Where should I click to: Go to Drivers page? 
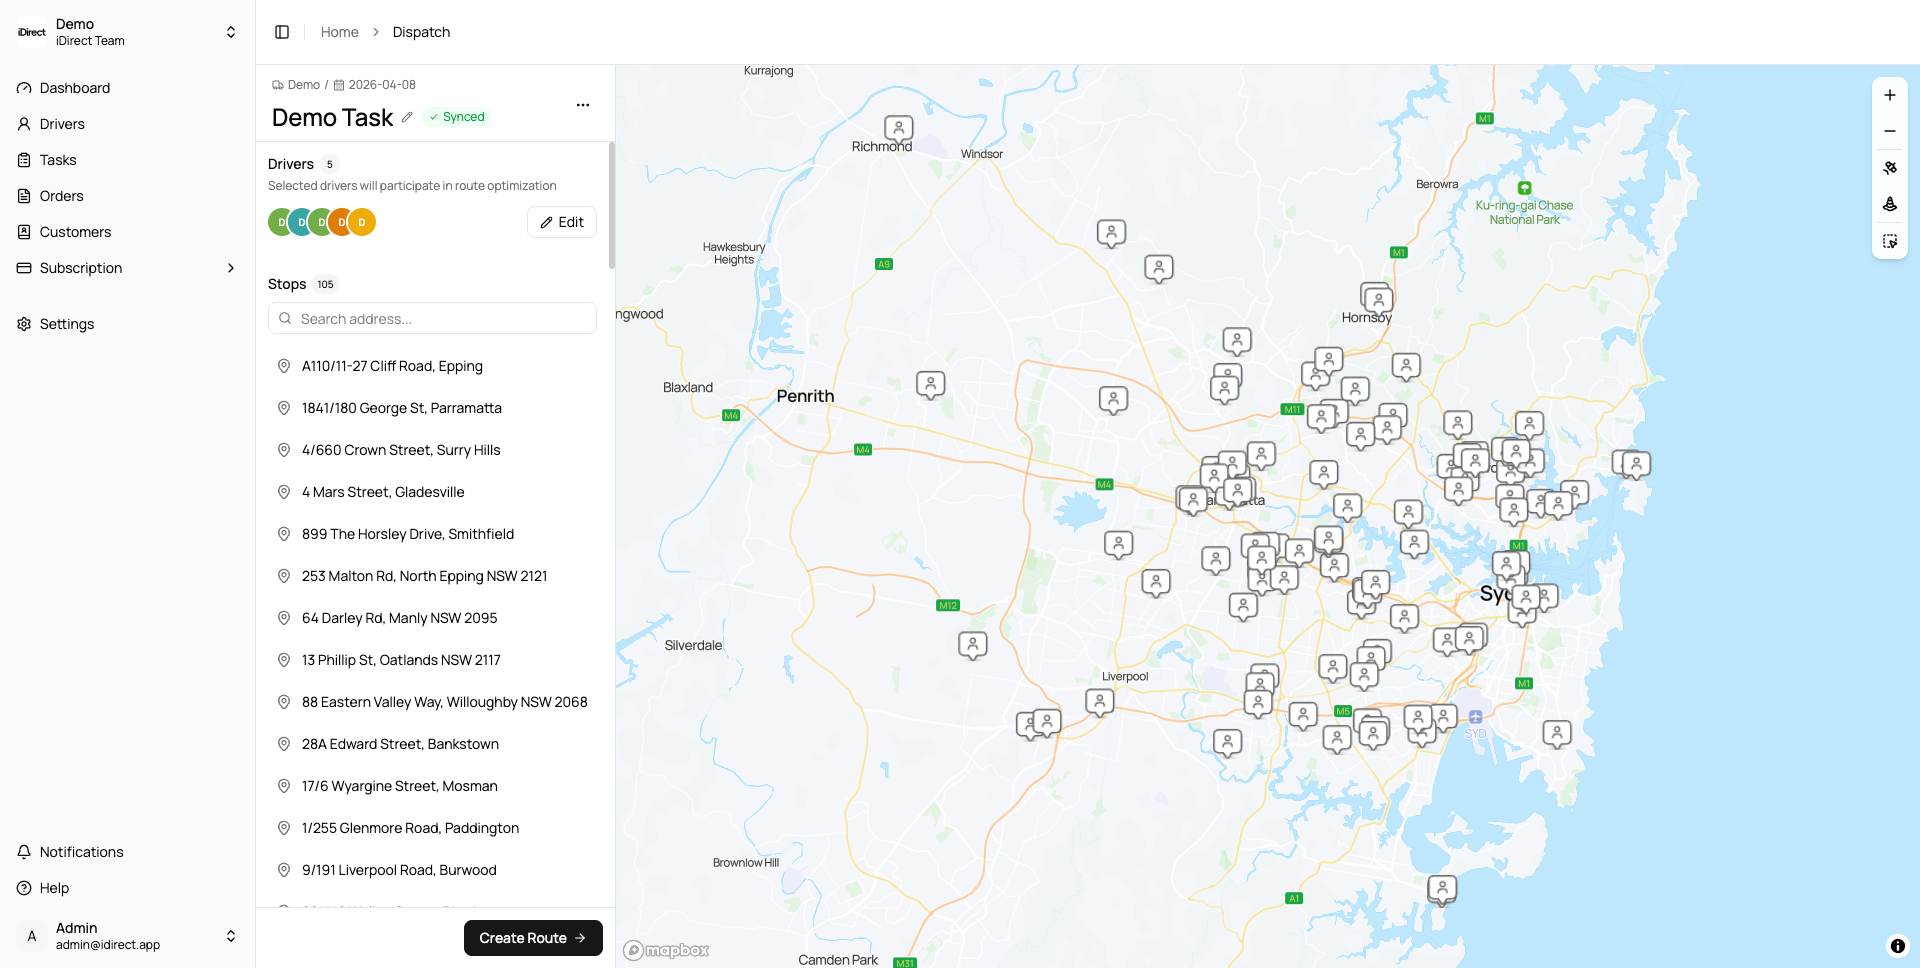[x=62, y=124]
